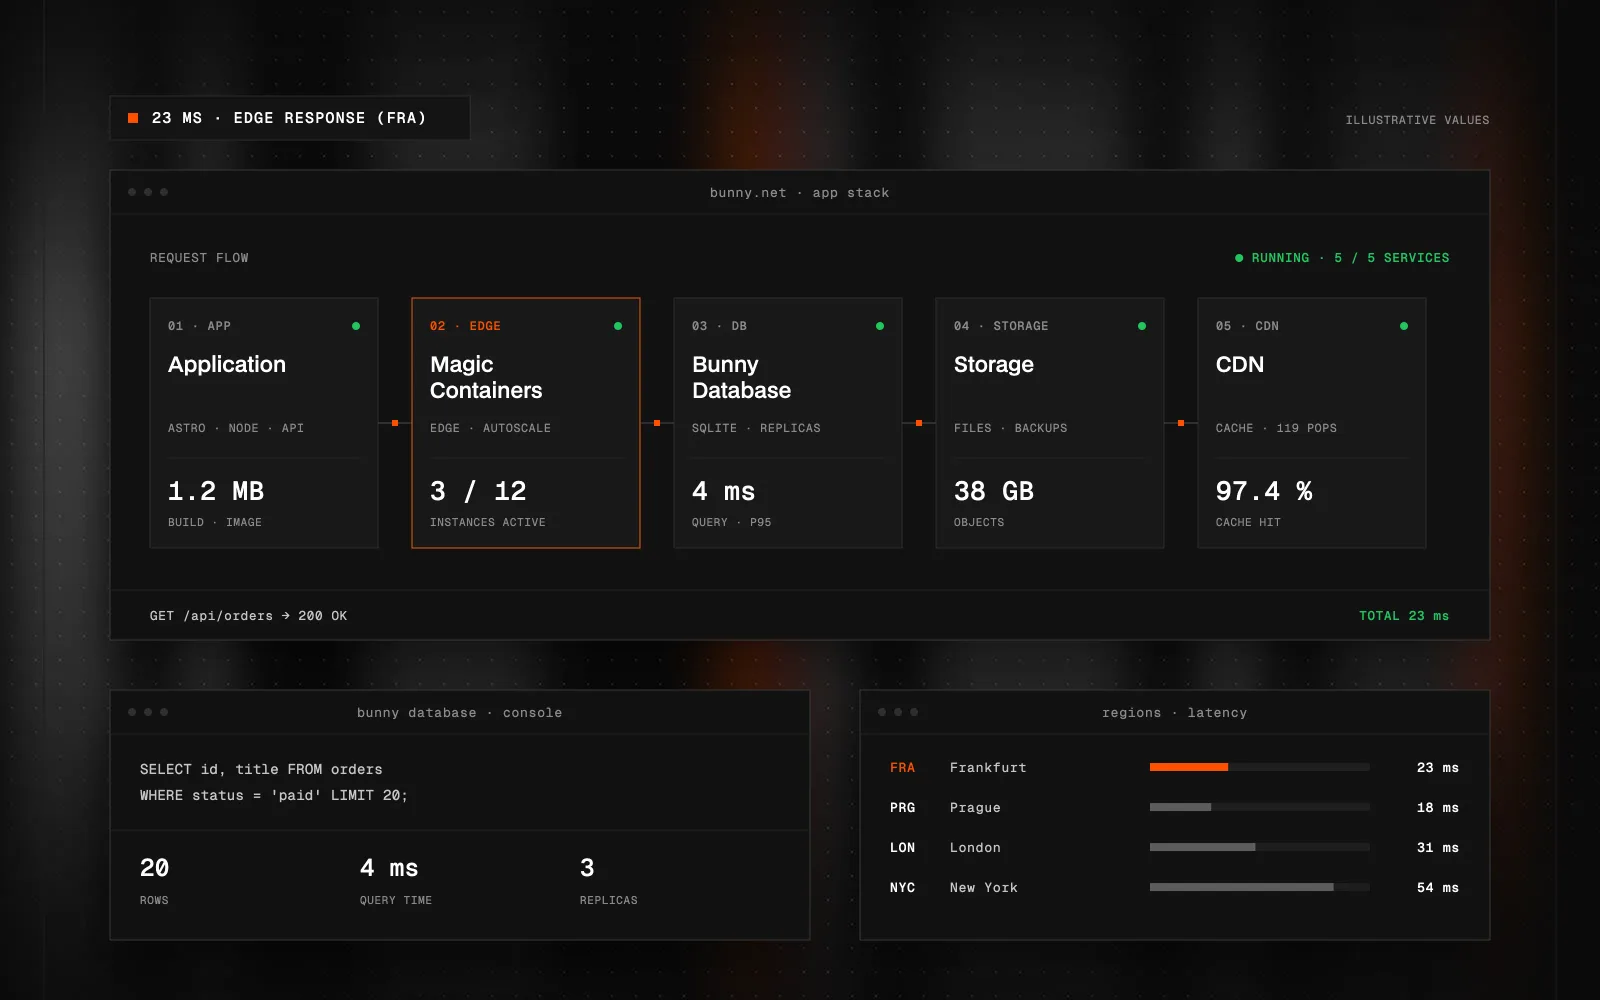Select the NYC New York region row
The image size is (1600, 1000).
[x=1174, y=888]
